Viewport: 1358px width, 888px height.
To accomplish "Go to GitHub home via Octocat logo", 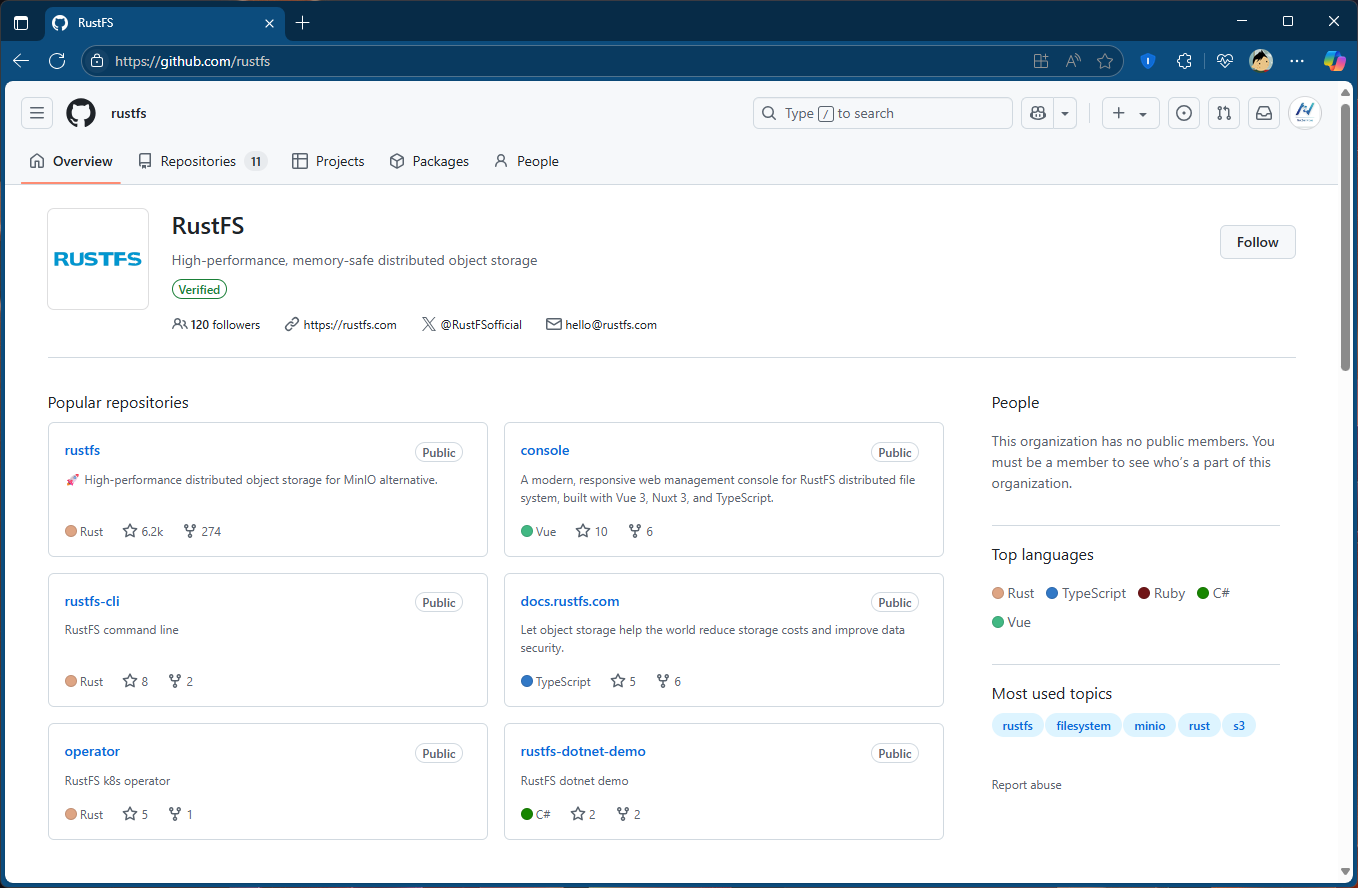I will point(81,113).
